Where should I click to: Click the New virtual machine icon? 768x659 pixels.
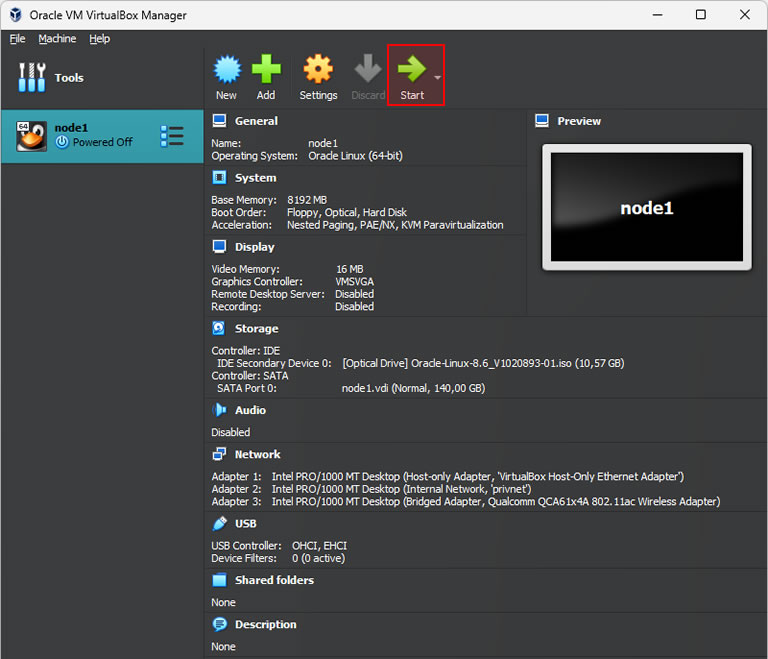point(227,69)
